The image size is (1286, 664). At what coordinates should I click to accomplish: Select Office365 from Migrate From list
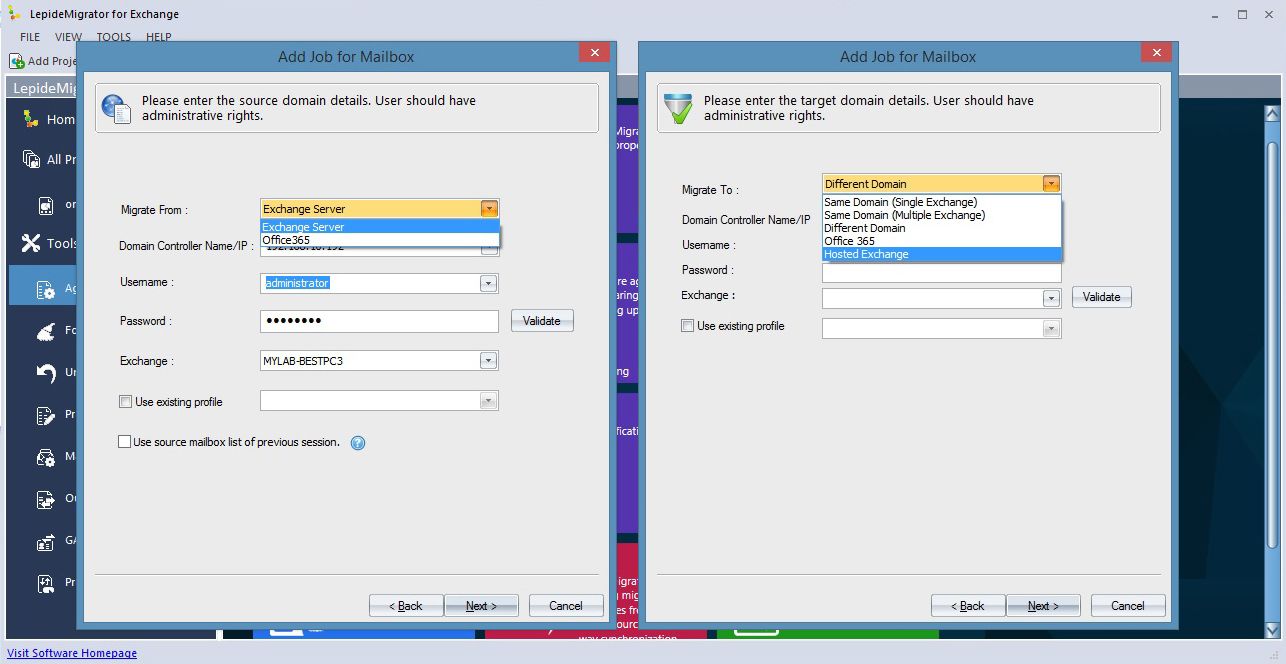click(380, 240)
